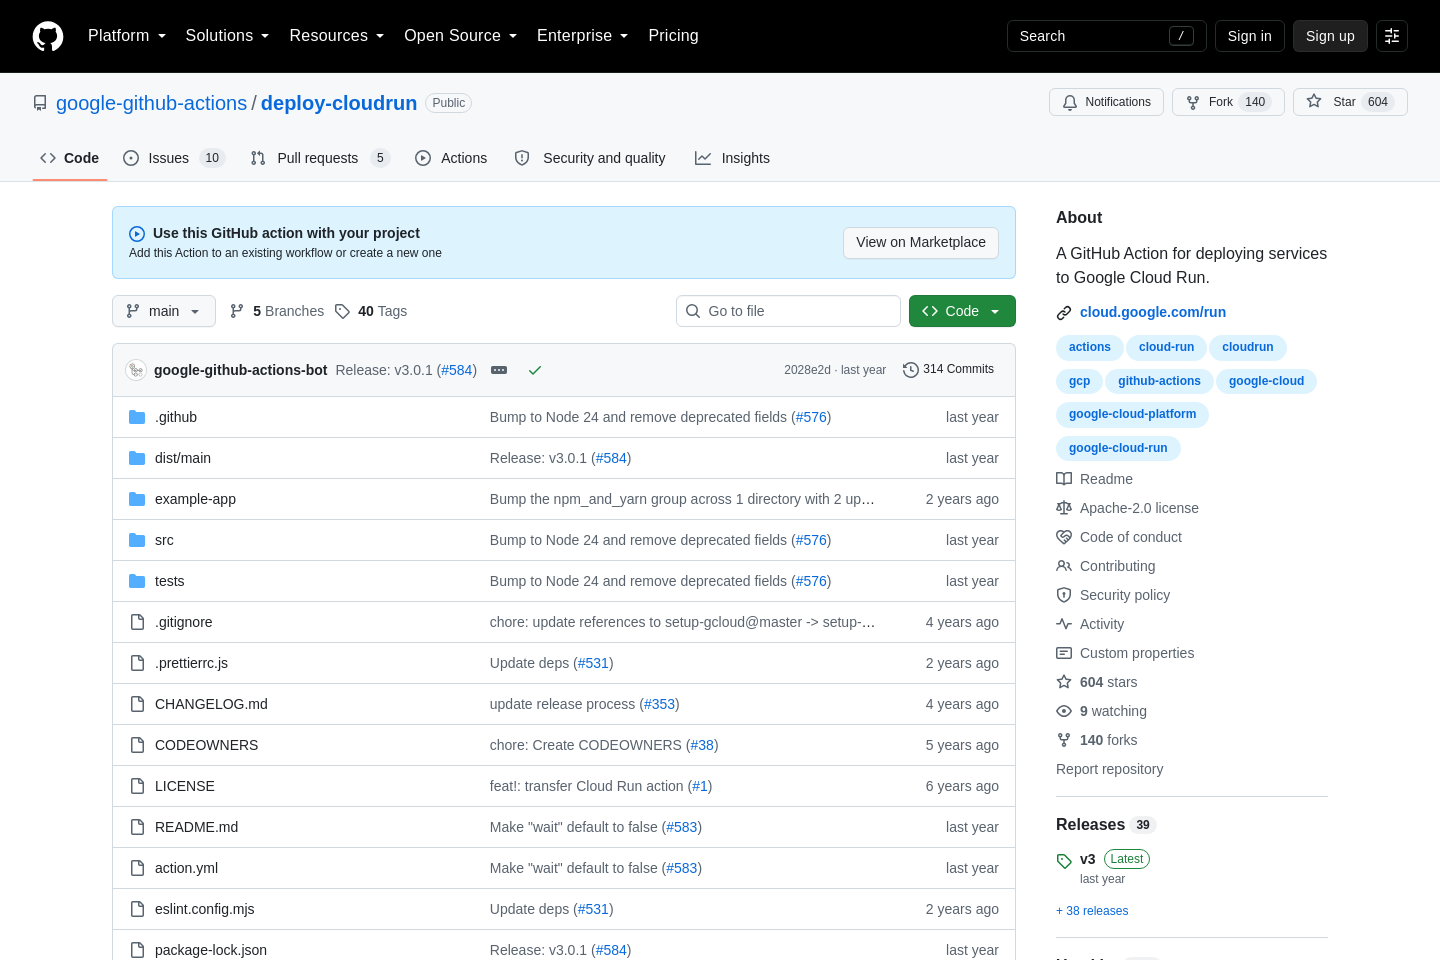Fork the deploy-cloudrun repository
This screenshot has width=1440, height=960.
pyautogui.click(x=1228, y=102)
